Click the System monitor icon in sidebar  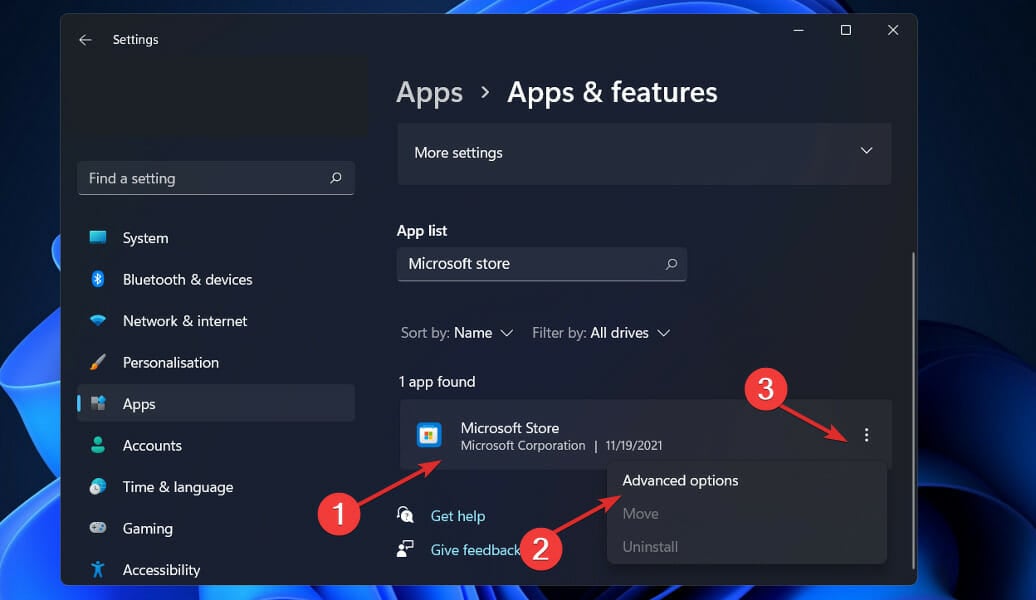coord(98,237)
